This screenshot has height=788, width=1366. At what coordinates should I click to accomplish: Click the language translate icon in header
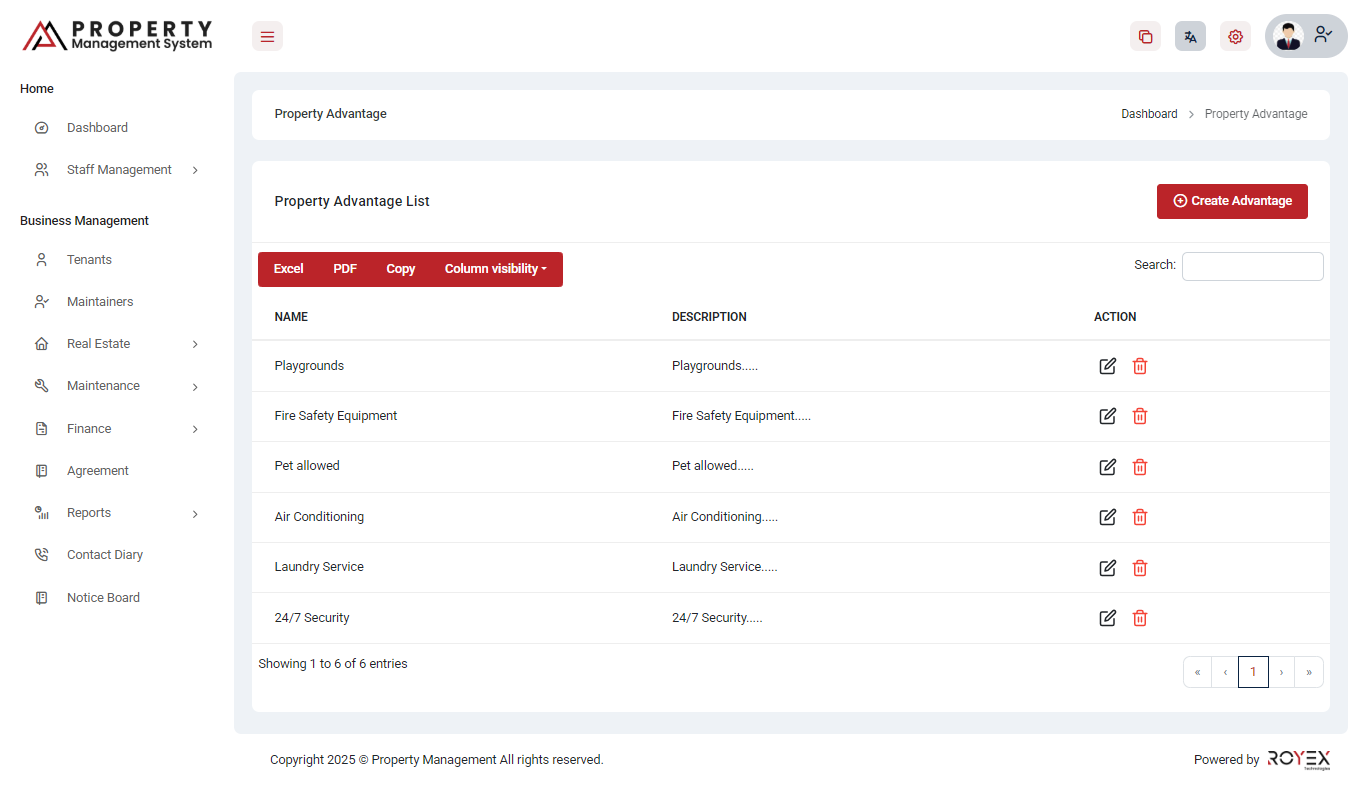point(1190,37)
